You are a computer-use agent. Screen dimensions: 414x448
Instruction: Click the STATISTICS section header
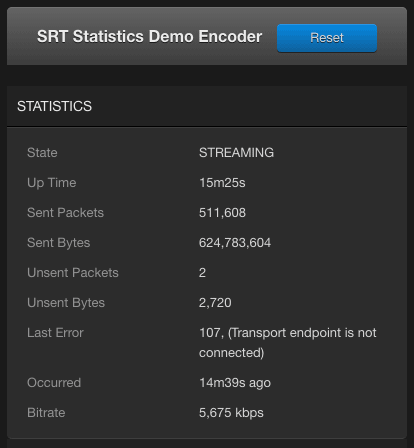pos(54,106)
